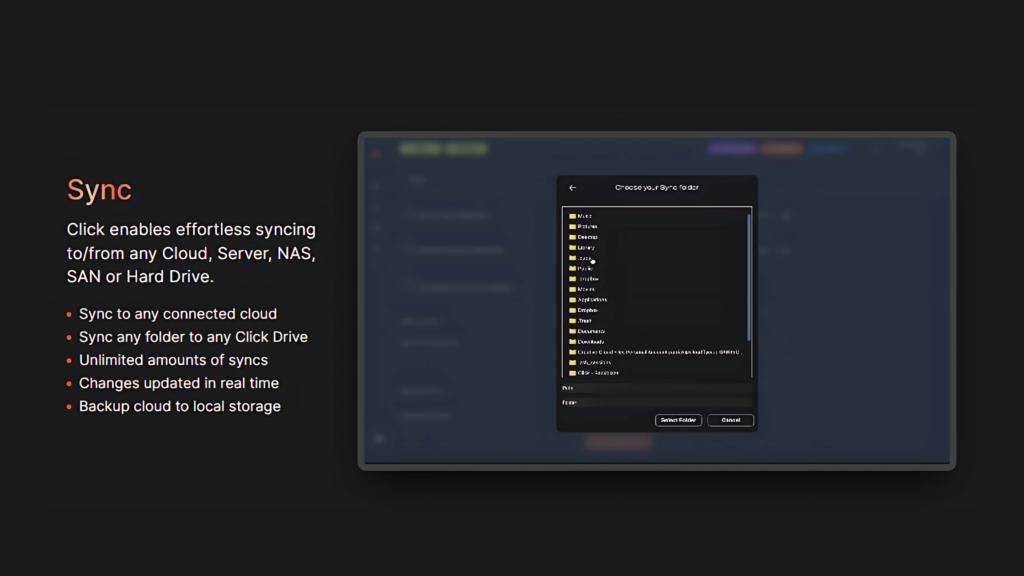The width and height of the screenshot is (1024, 576).
Task: Pick the last folder starting with Click
Action: [600, 373]
